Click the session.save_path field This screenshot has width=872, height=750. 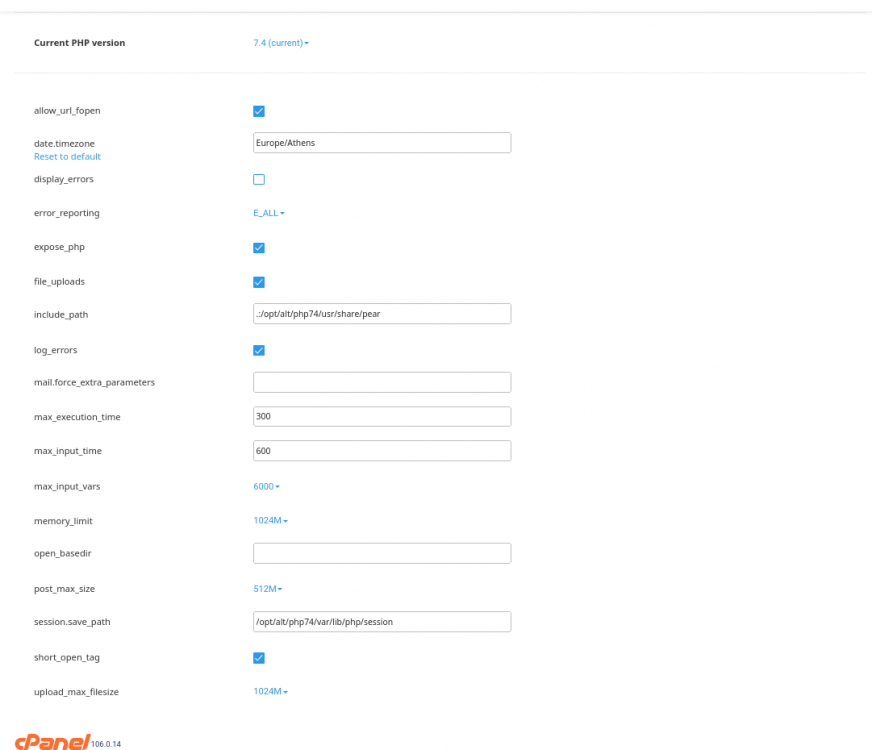pyautogui.click(x=382, y=621)
